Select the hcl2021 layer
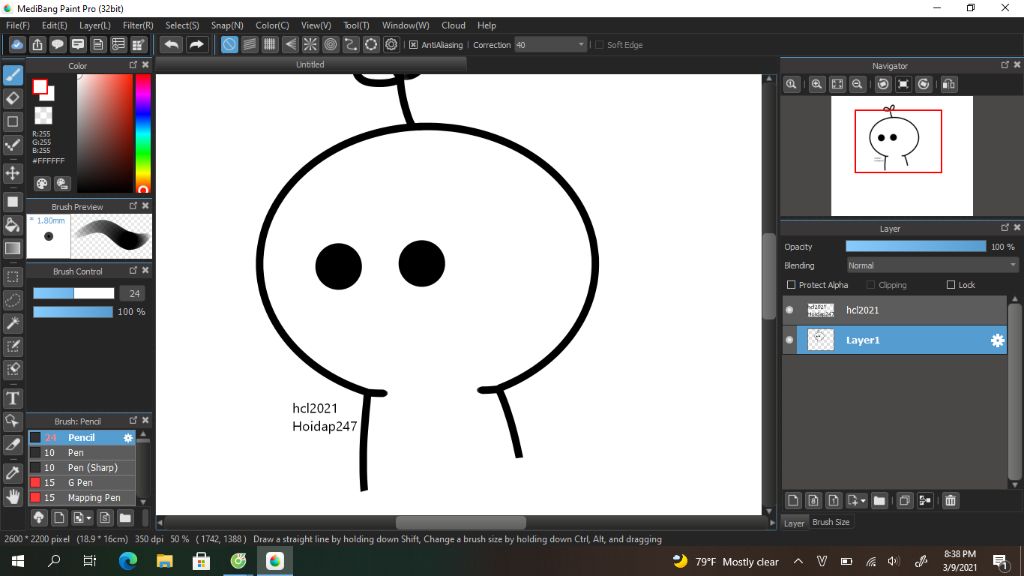Viewport: 1024px width, 576px height. 895,310
